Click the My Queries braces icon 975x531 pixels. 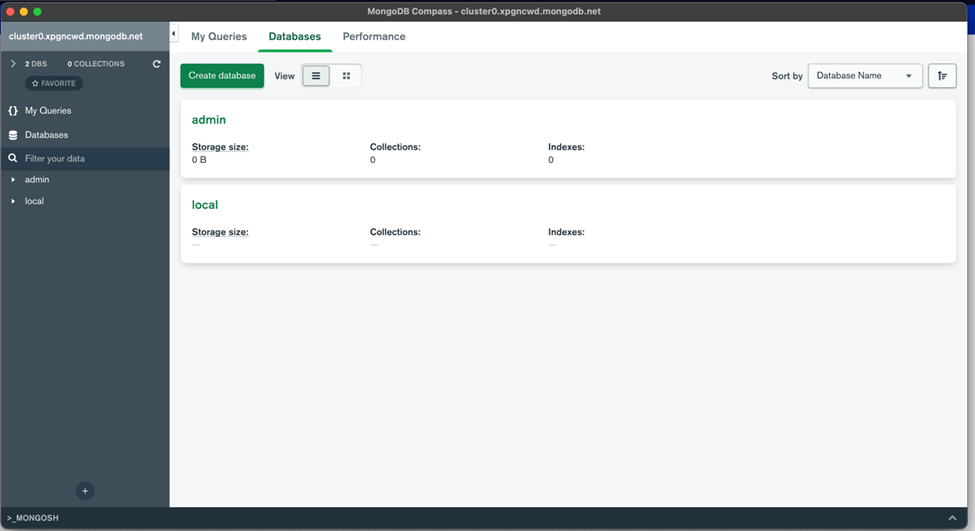click(13, 111)
